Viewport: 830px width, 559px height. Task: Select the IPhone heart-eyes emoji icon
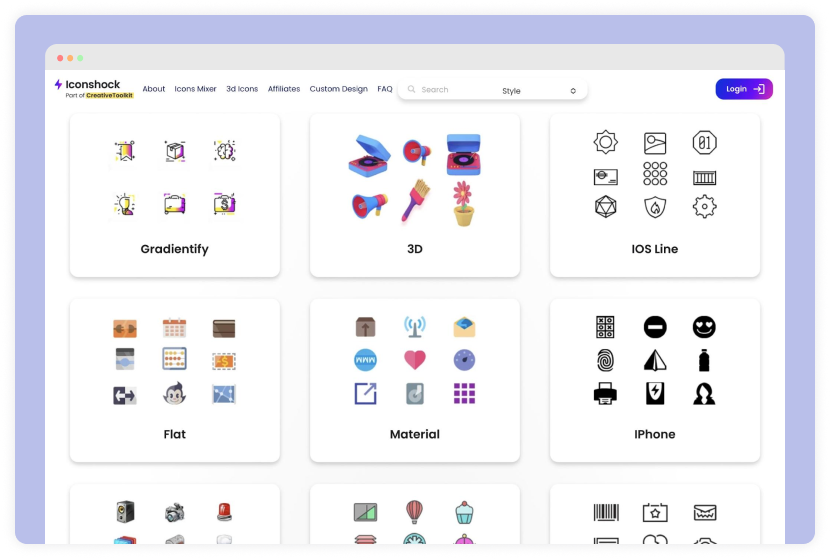tap(704, 327)
